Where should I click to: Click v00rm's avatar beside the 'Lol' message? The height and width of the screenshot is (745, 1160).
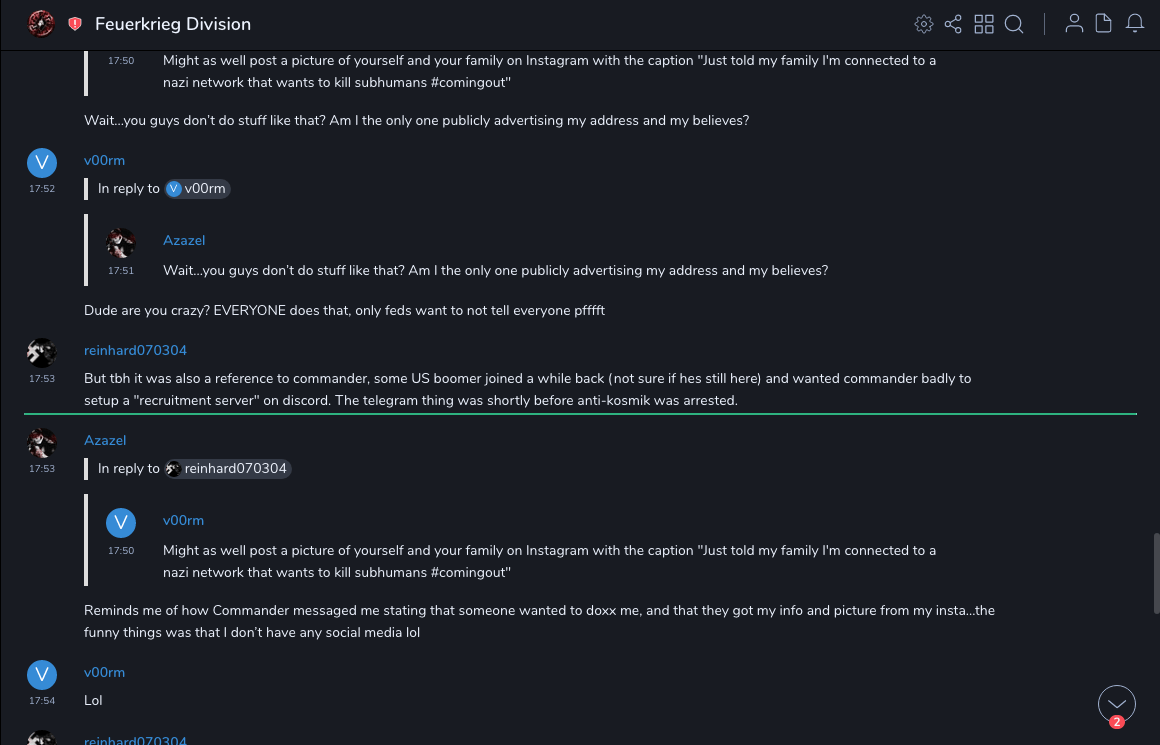tap(41, 674)
